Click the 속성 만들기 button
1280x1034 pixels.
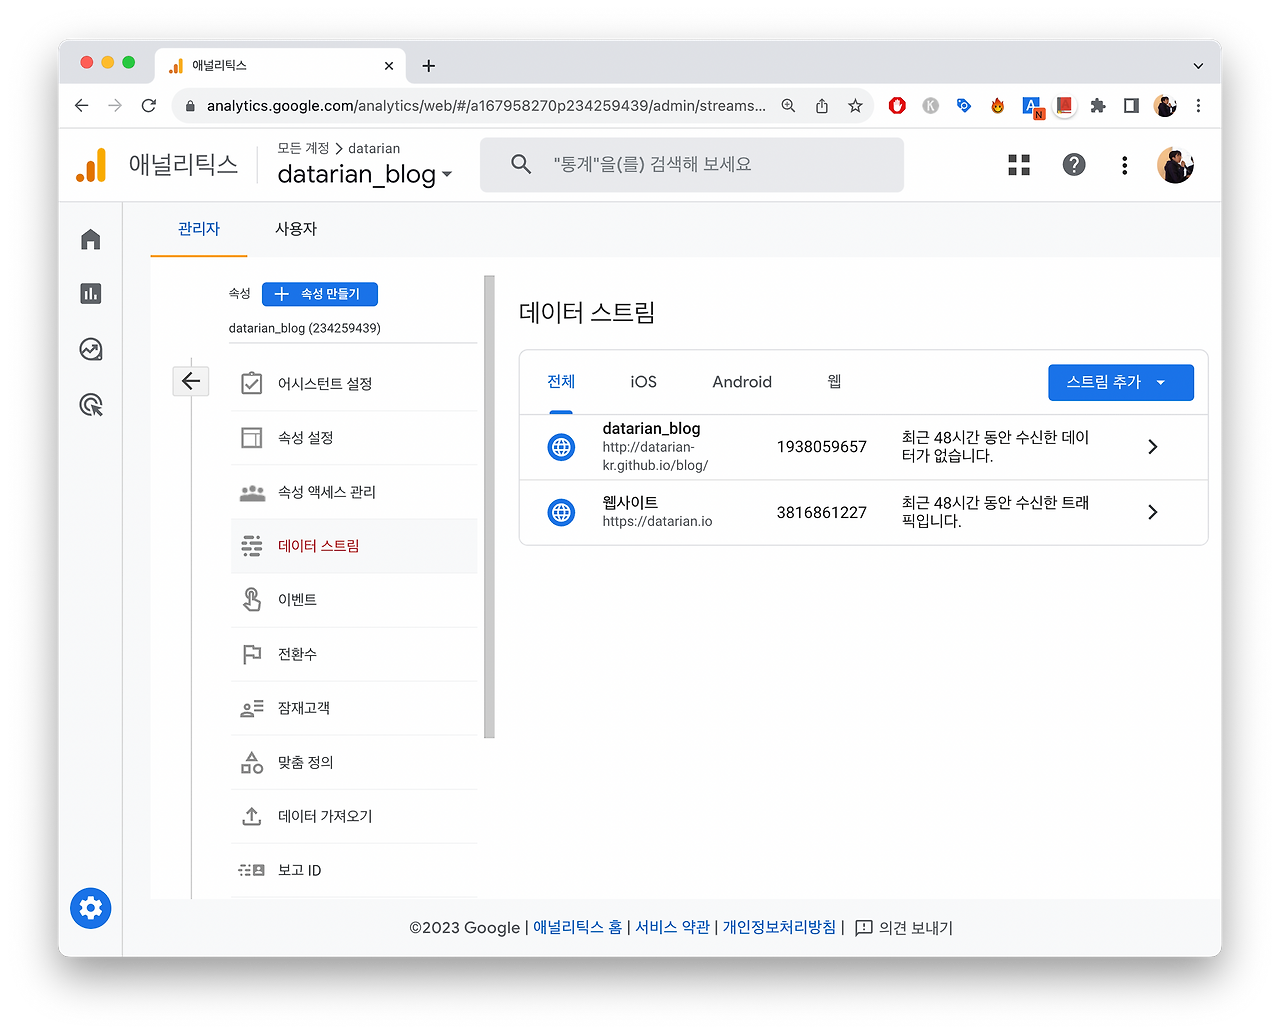tap(320, 294)
